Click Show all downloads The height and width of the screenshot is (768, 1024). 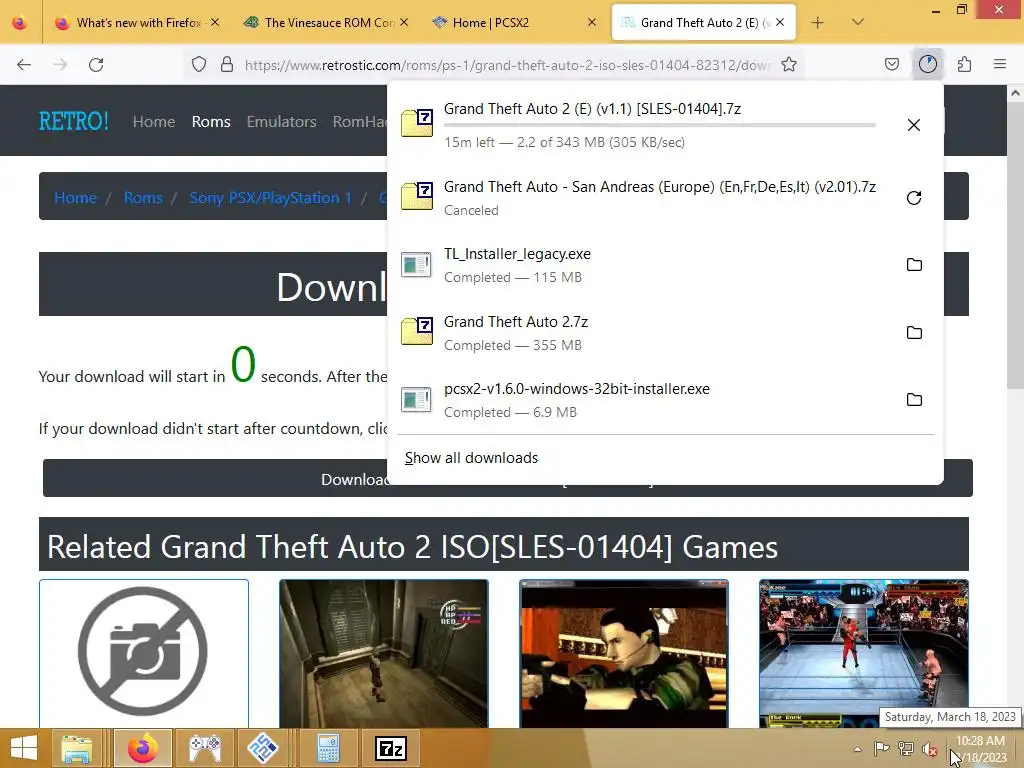(472, 458)
